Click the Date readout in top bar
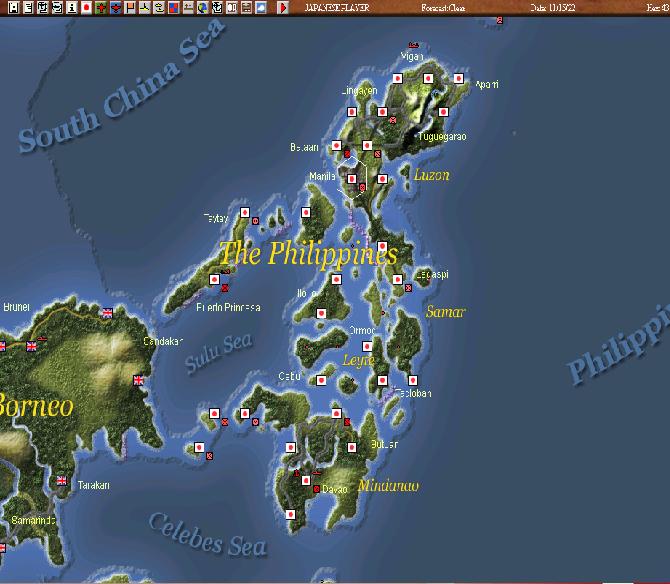 pos(553,8)
